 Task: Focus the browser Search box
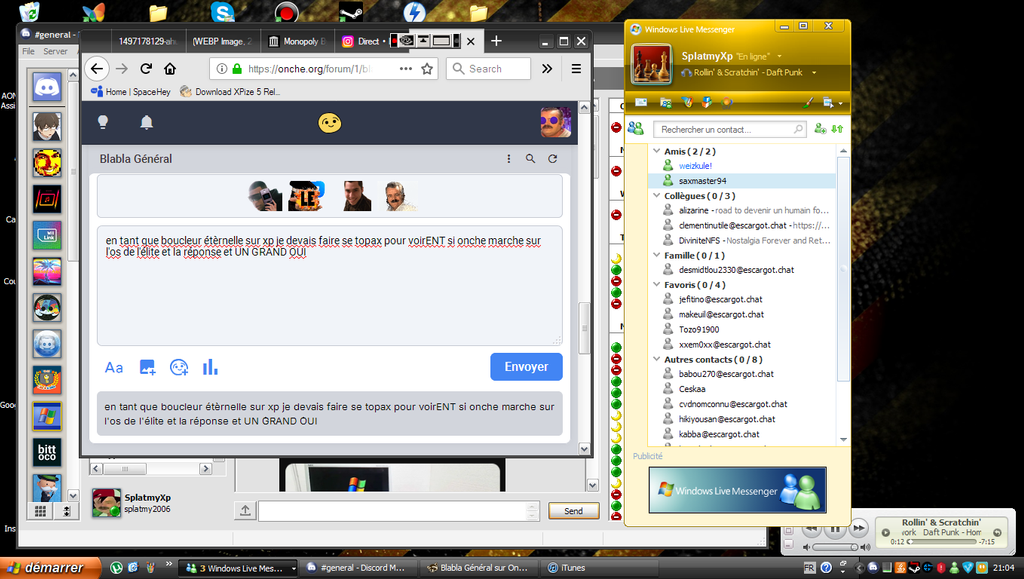point(488,69)
